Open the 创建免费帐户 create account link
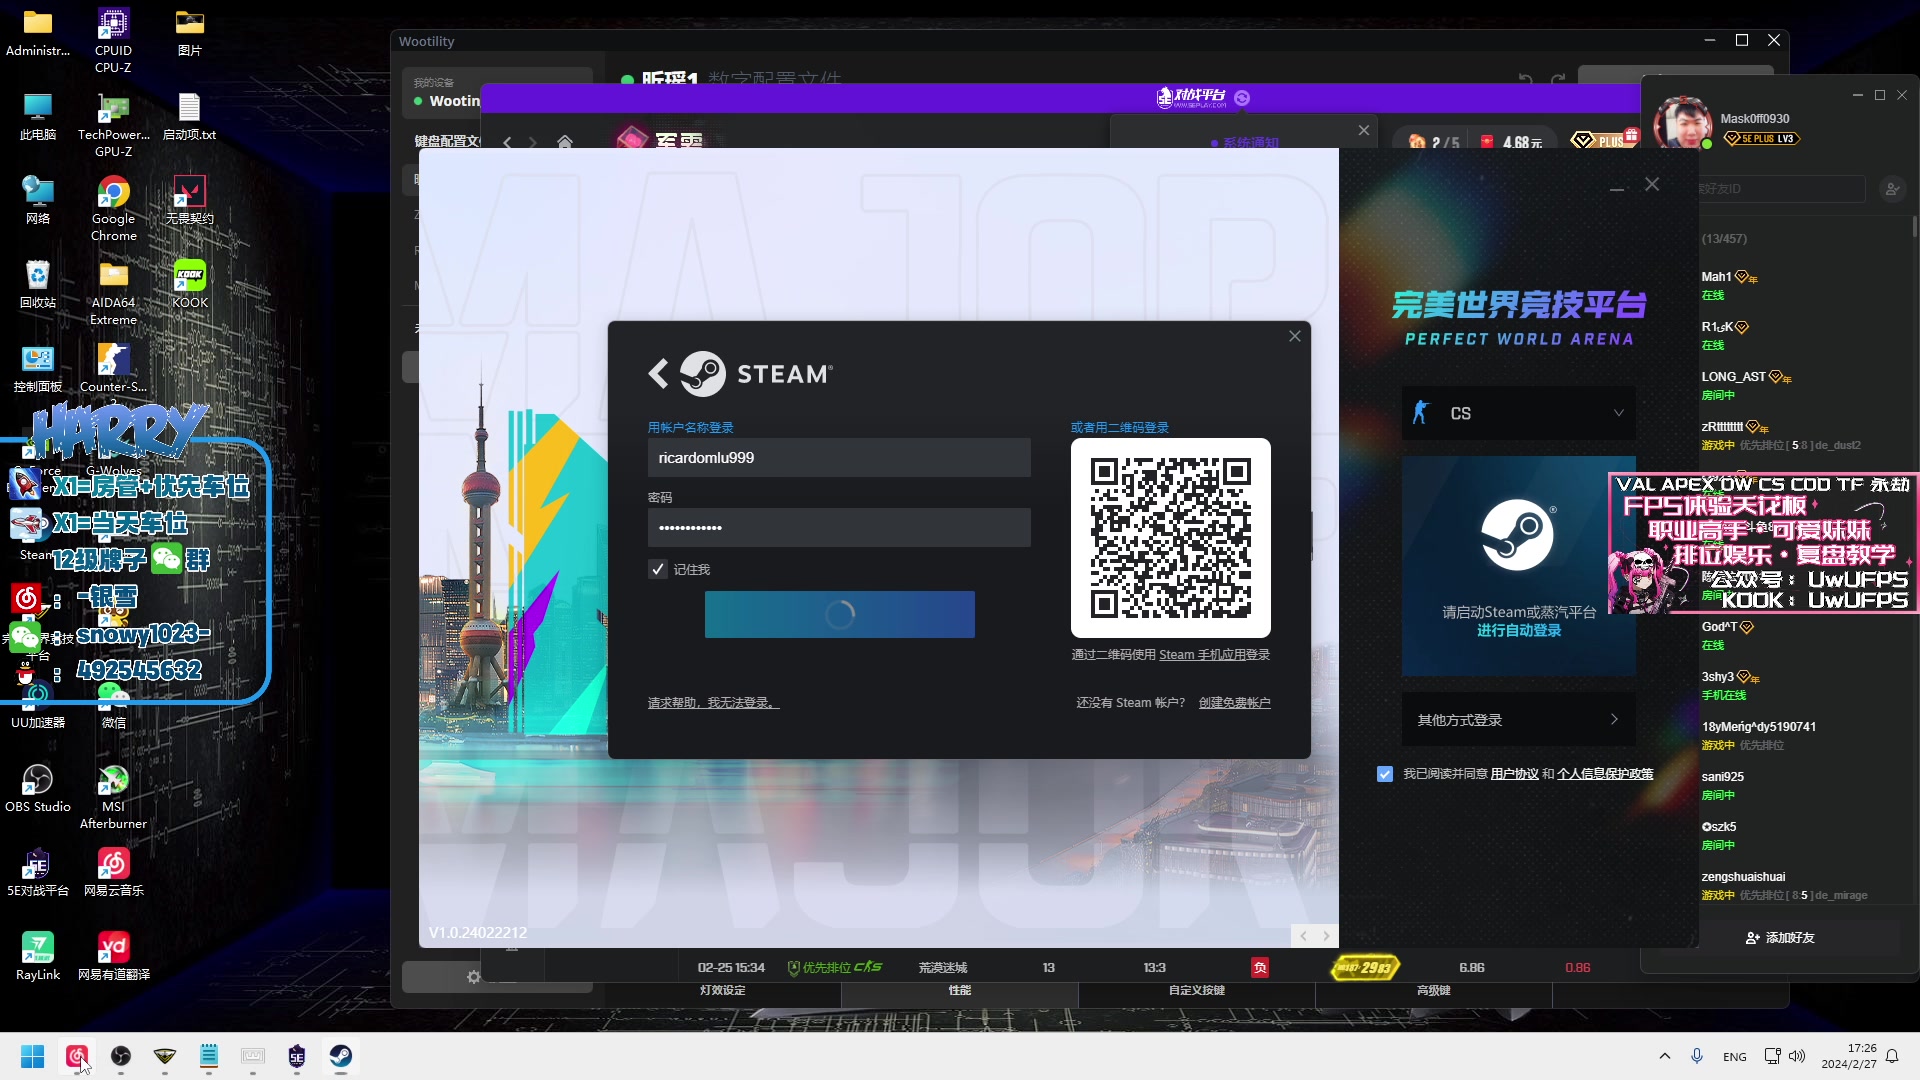 tap(1235, 703)
